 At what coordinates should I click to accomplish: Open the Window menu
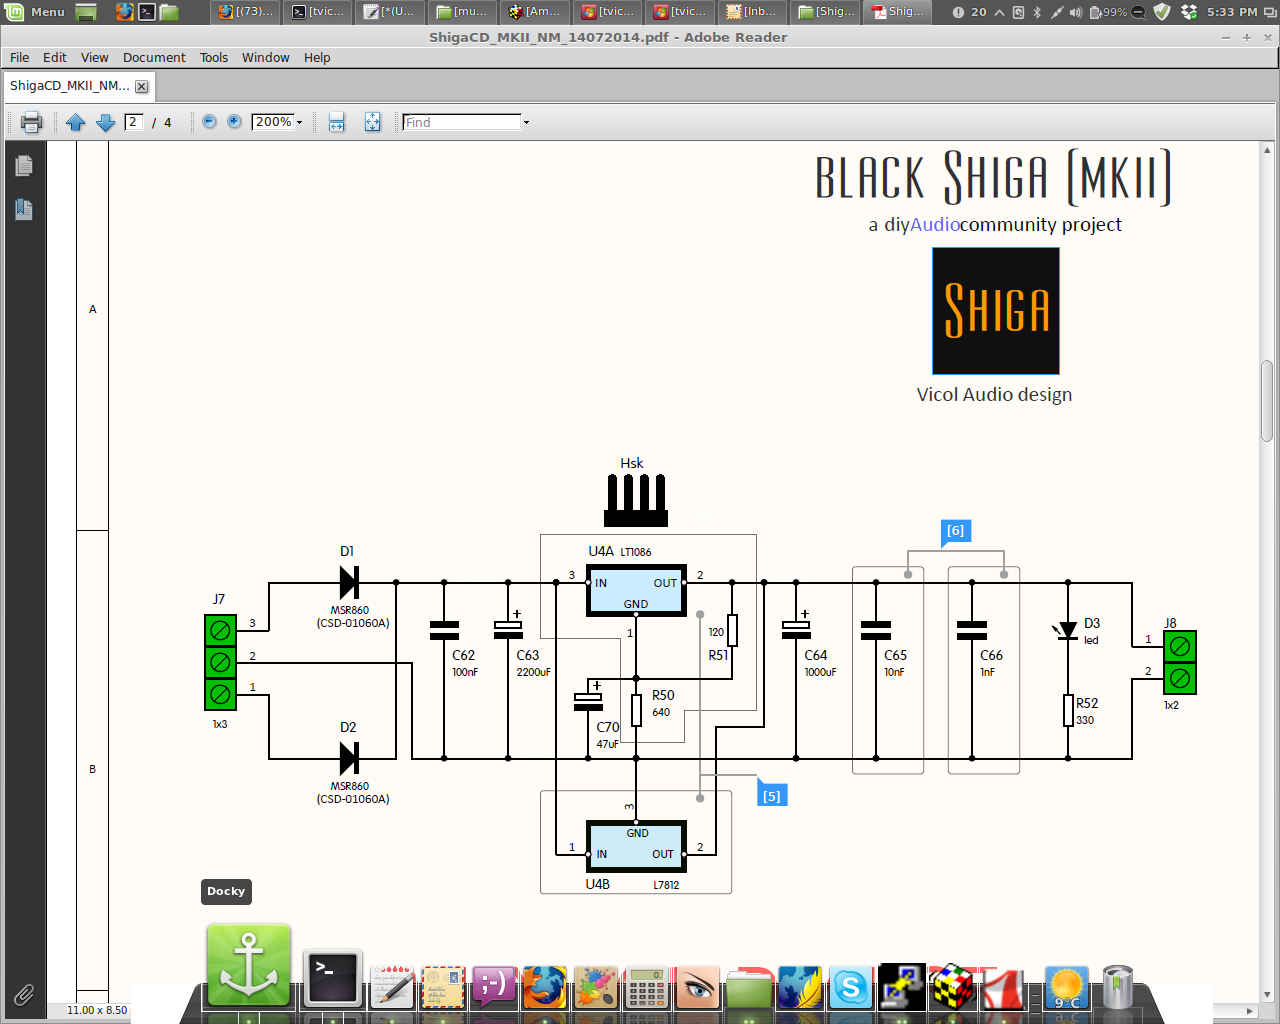pos(265,57)
